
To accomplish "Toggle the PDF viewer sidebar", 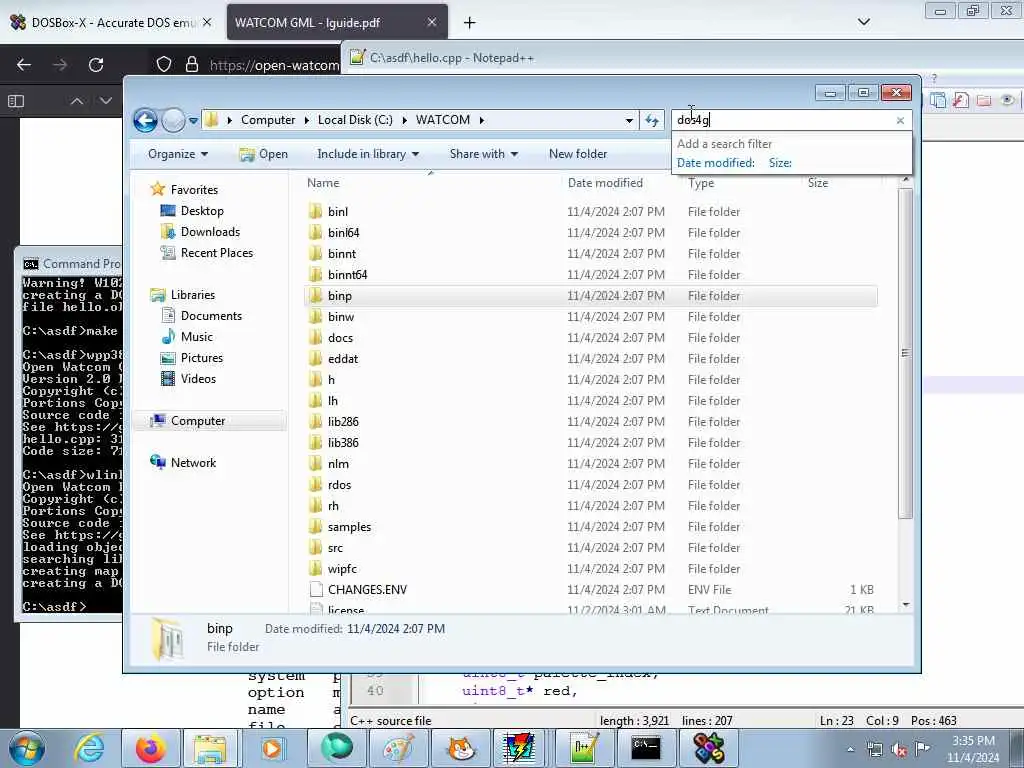I will click(x=16, y=101).
